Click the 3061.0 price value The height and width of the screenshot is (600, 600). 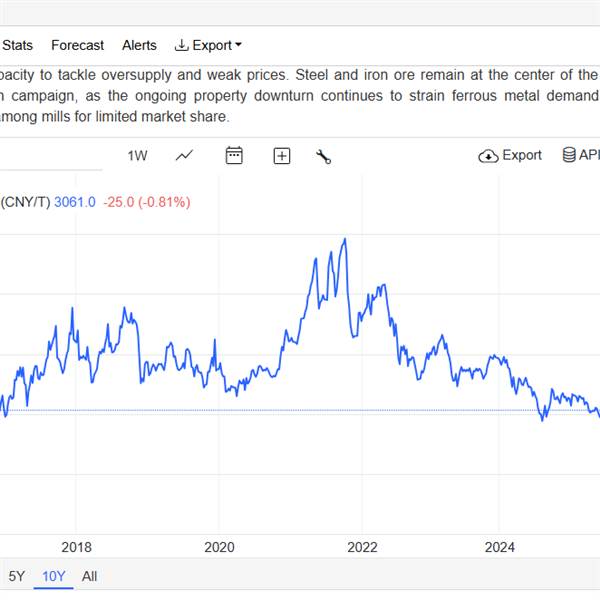(x=75, y=202)
